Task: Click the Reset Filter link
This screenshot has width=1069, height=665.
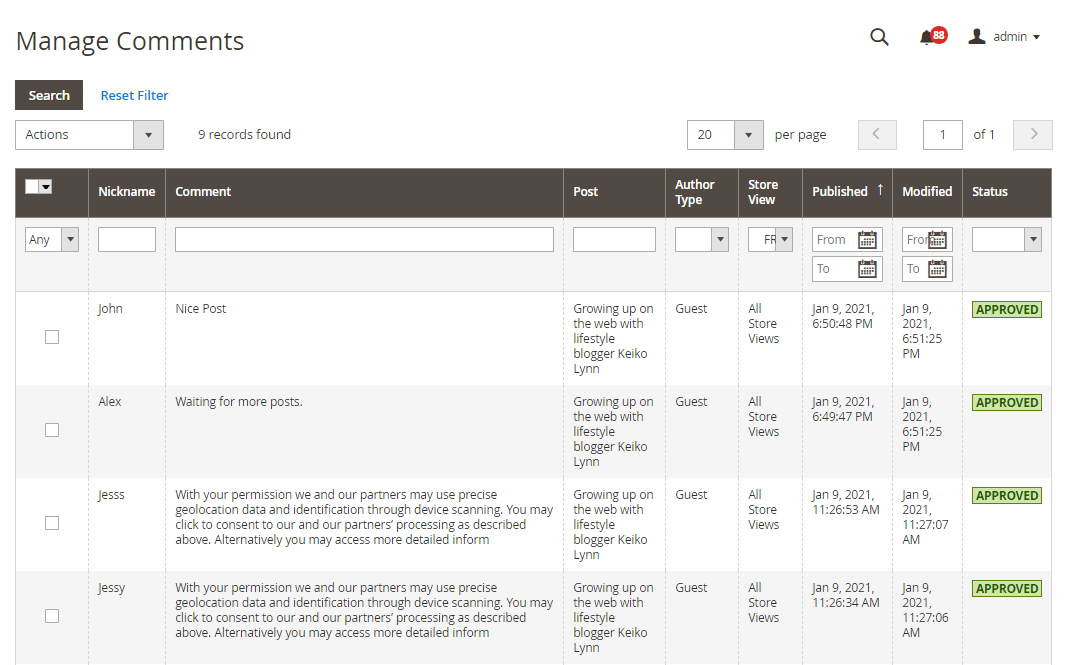Action: [134, 95]
